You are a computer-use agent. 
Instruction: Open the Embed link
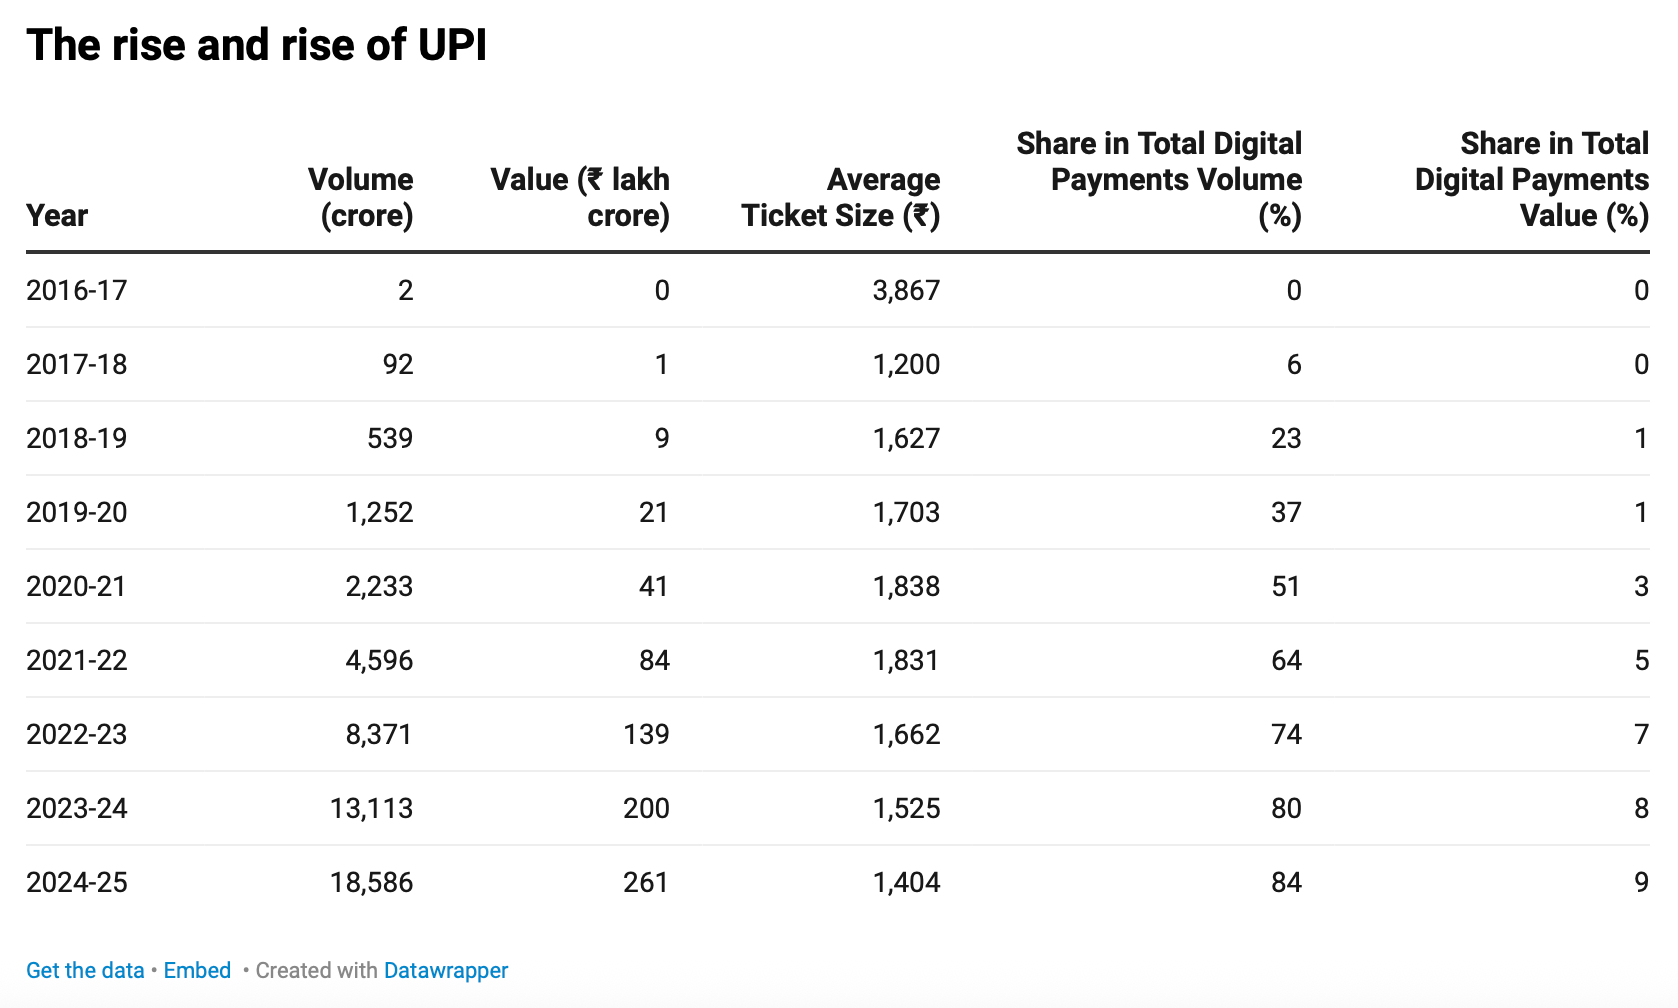pyautogui.click(x=197, y=970)
